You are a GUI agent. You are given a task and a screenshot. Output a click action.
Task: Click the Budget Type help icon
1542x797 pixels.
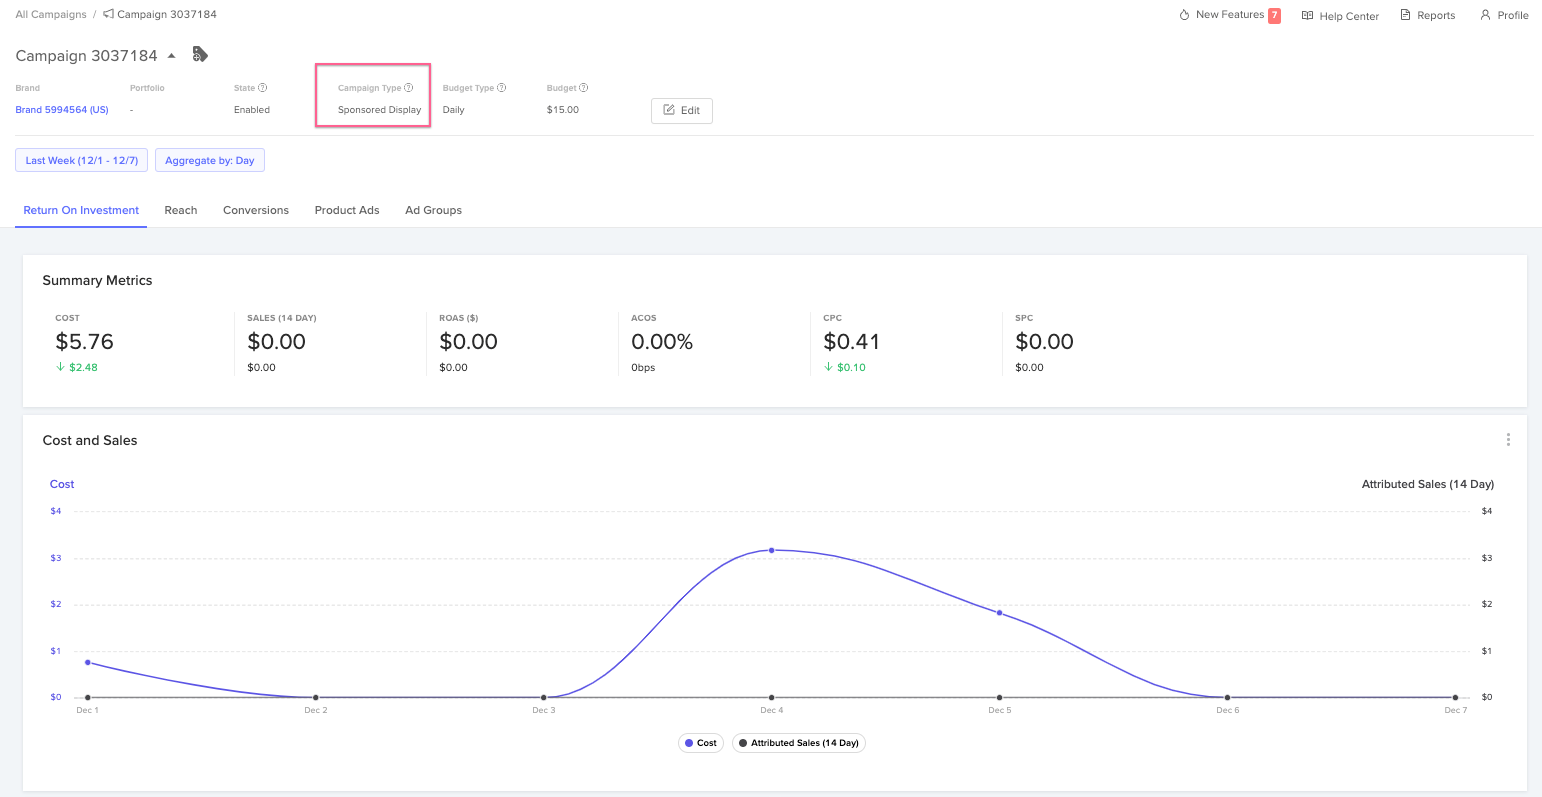[x=503, y=87]
